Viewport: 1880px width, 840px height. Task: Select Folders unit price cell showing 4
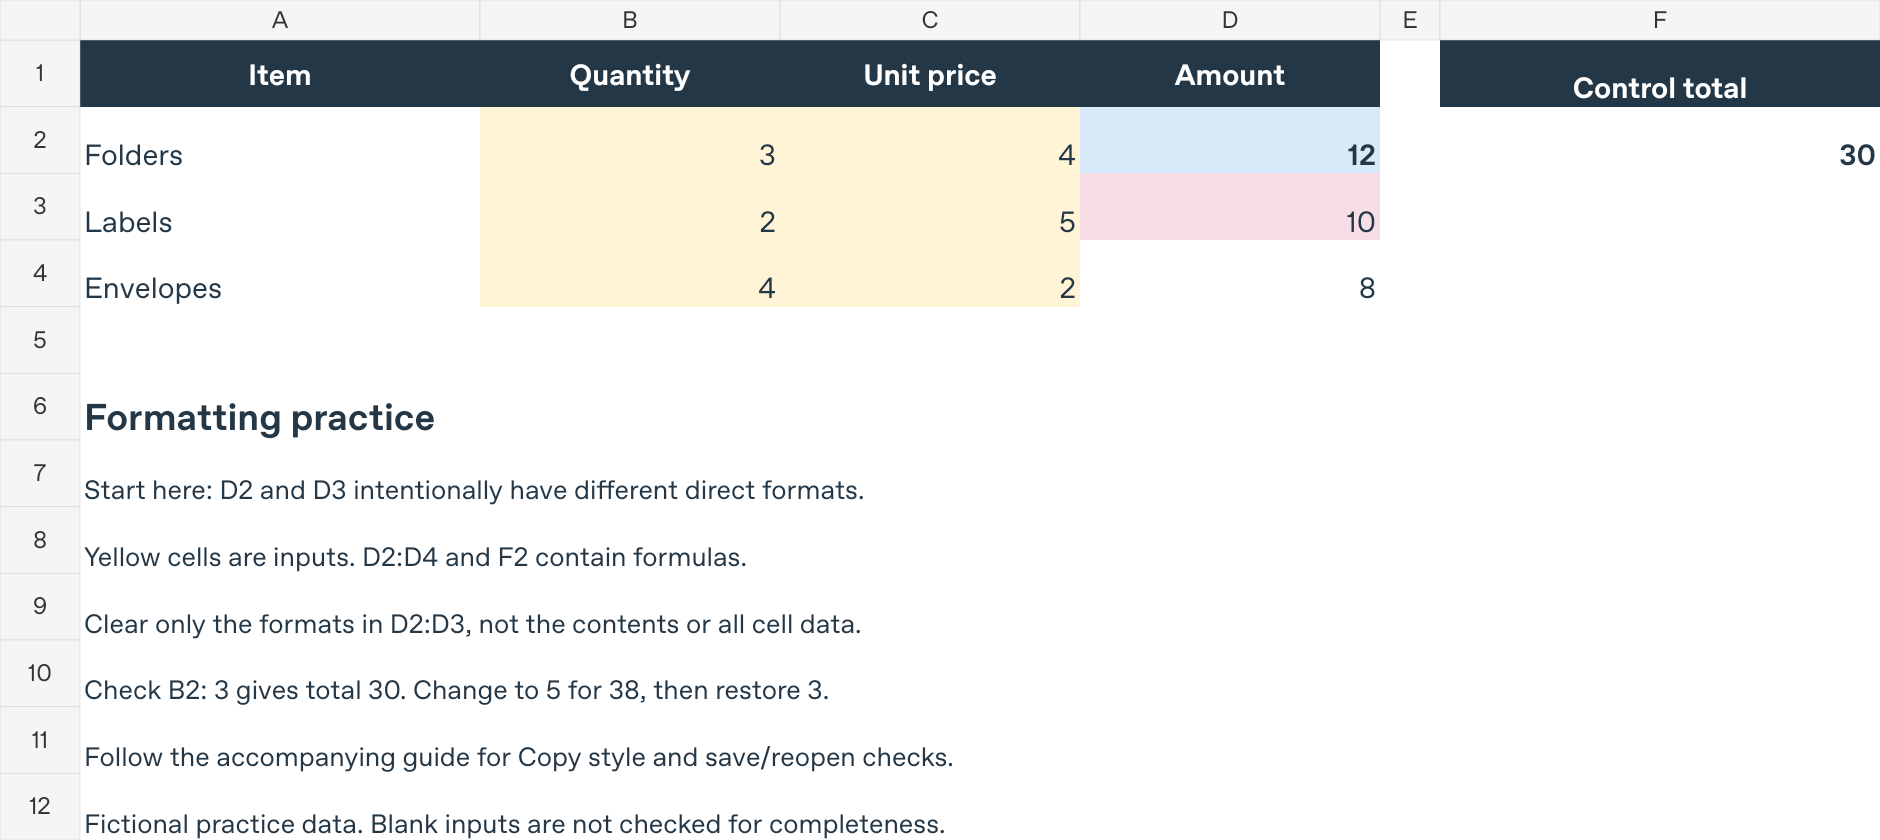point(930,141)
